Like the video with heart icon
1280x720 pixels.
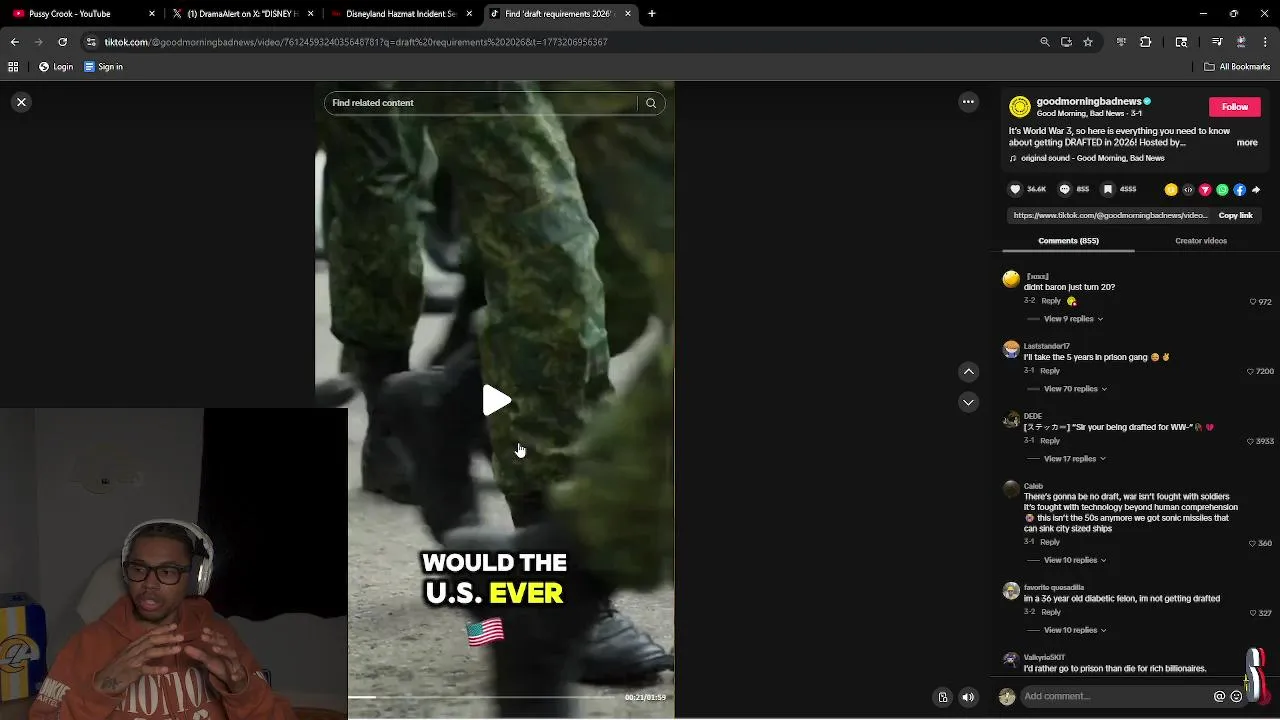(1015, 189)
